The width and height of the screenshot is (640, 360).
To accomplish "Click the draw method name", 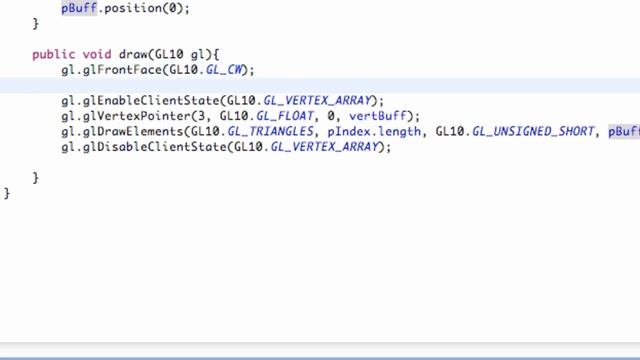I will 133,54.
